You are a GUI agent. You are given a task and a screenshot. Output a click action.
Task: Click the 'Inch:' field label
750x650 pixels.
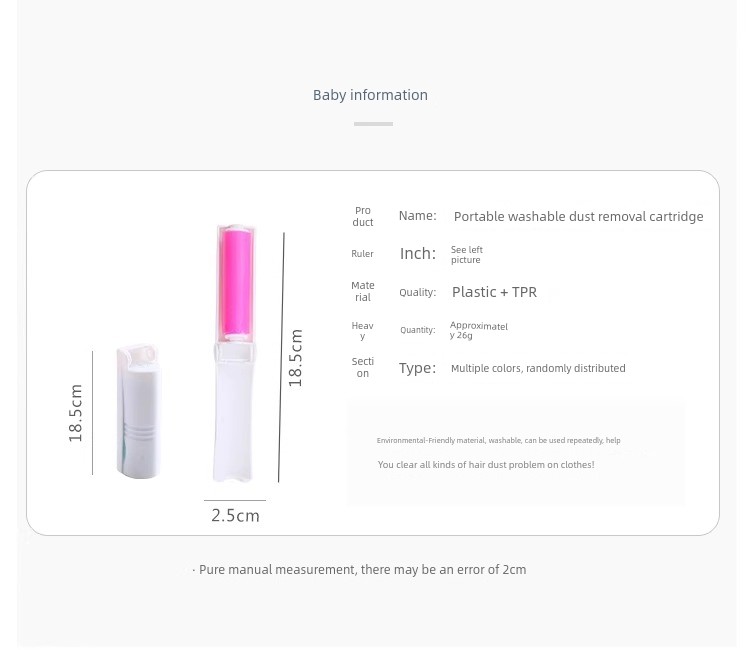pyautogui.click(x=418, y=253)
